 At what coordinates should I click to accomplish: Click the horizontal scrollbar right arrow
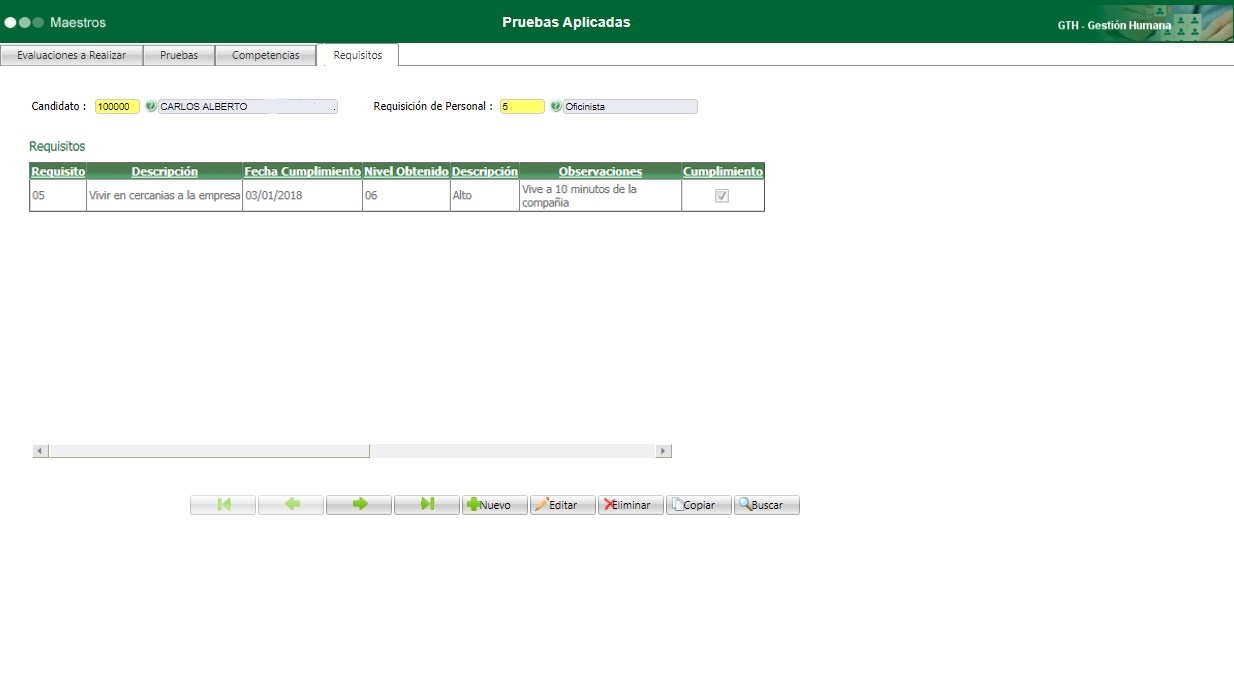click(x=664, y=451)
